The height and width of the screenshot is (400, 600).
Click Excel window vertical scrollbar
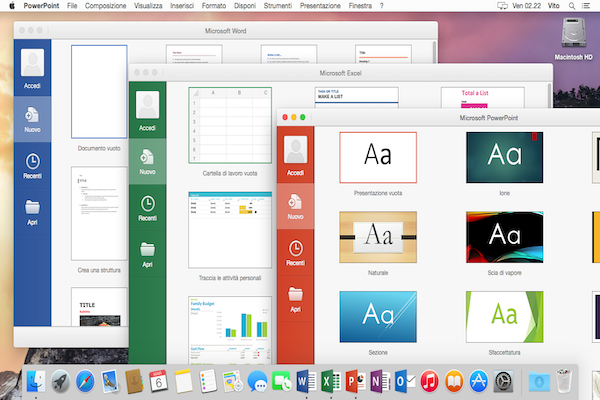[550, 95]
